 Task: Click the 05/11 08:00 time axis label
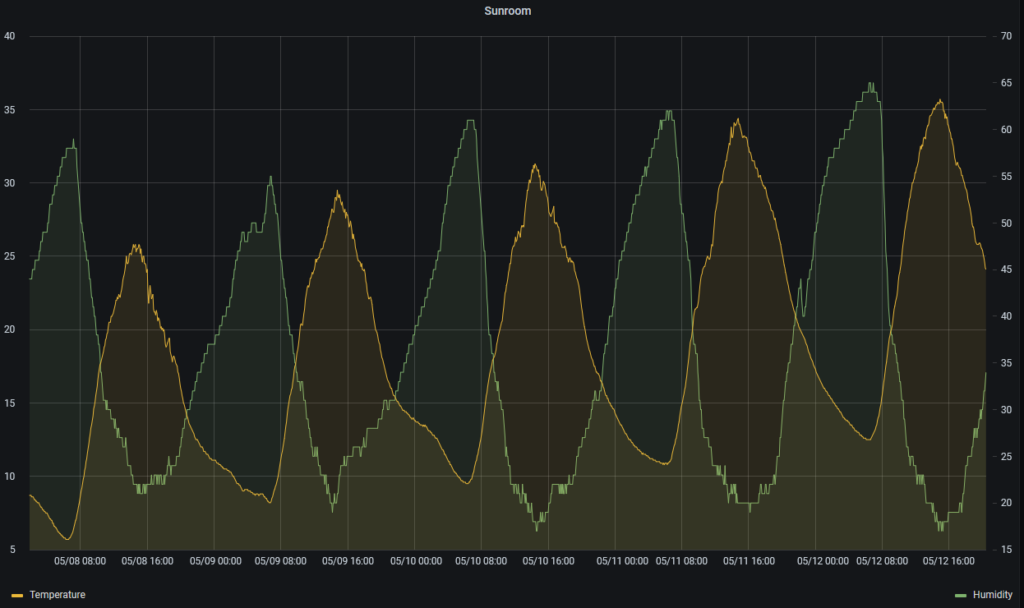pos(682,562)
